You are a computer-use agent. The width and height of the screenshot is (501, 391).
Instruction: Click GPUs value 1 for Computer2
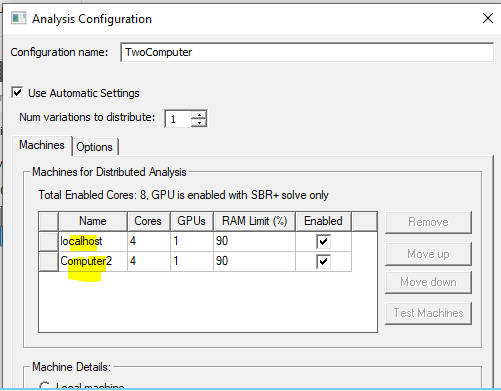coord(191,261)
